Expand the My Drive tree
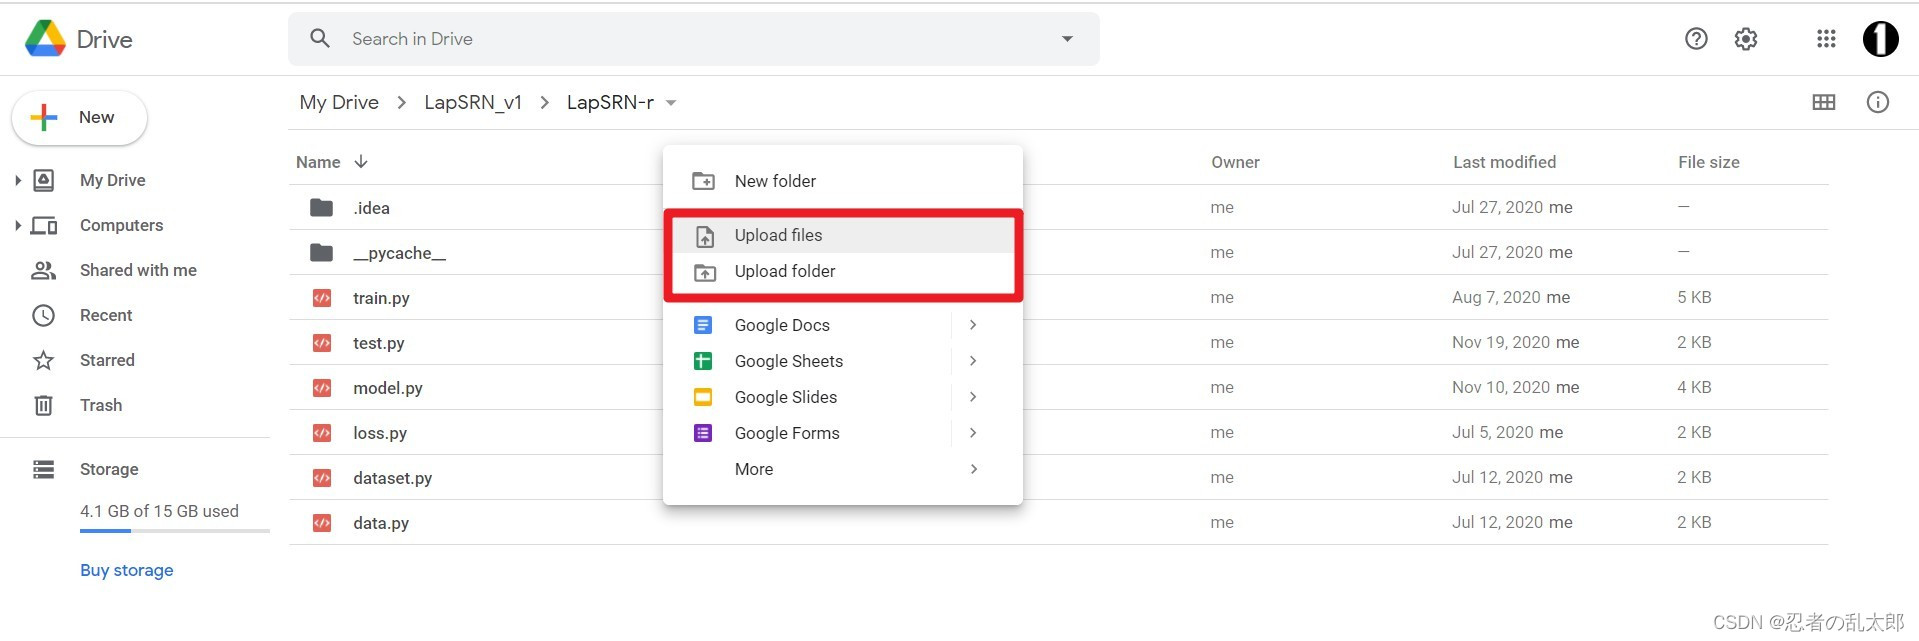 17,180
